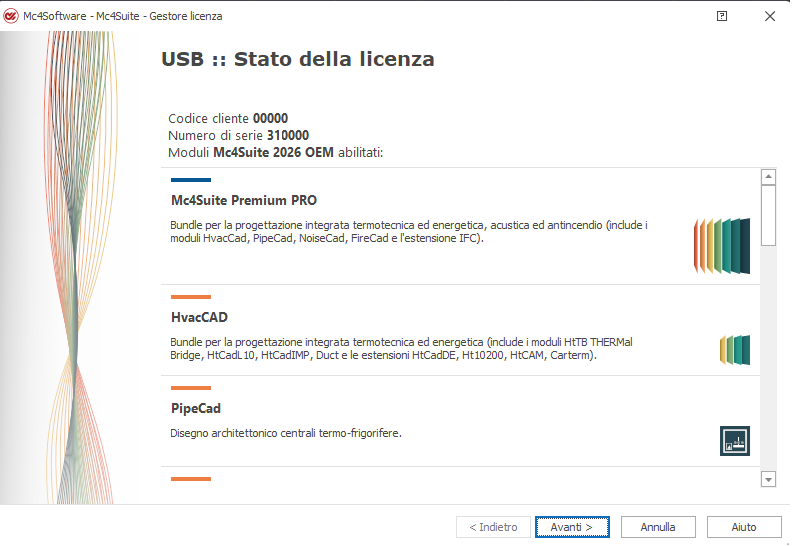Click the orange accent bar above HvacCAD
This screenshot has height=546, width=792.
pos(191,297)
